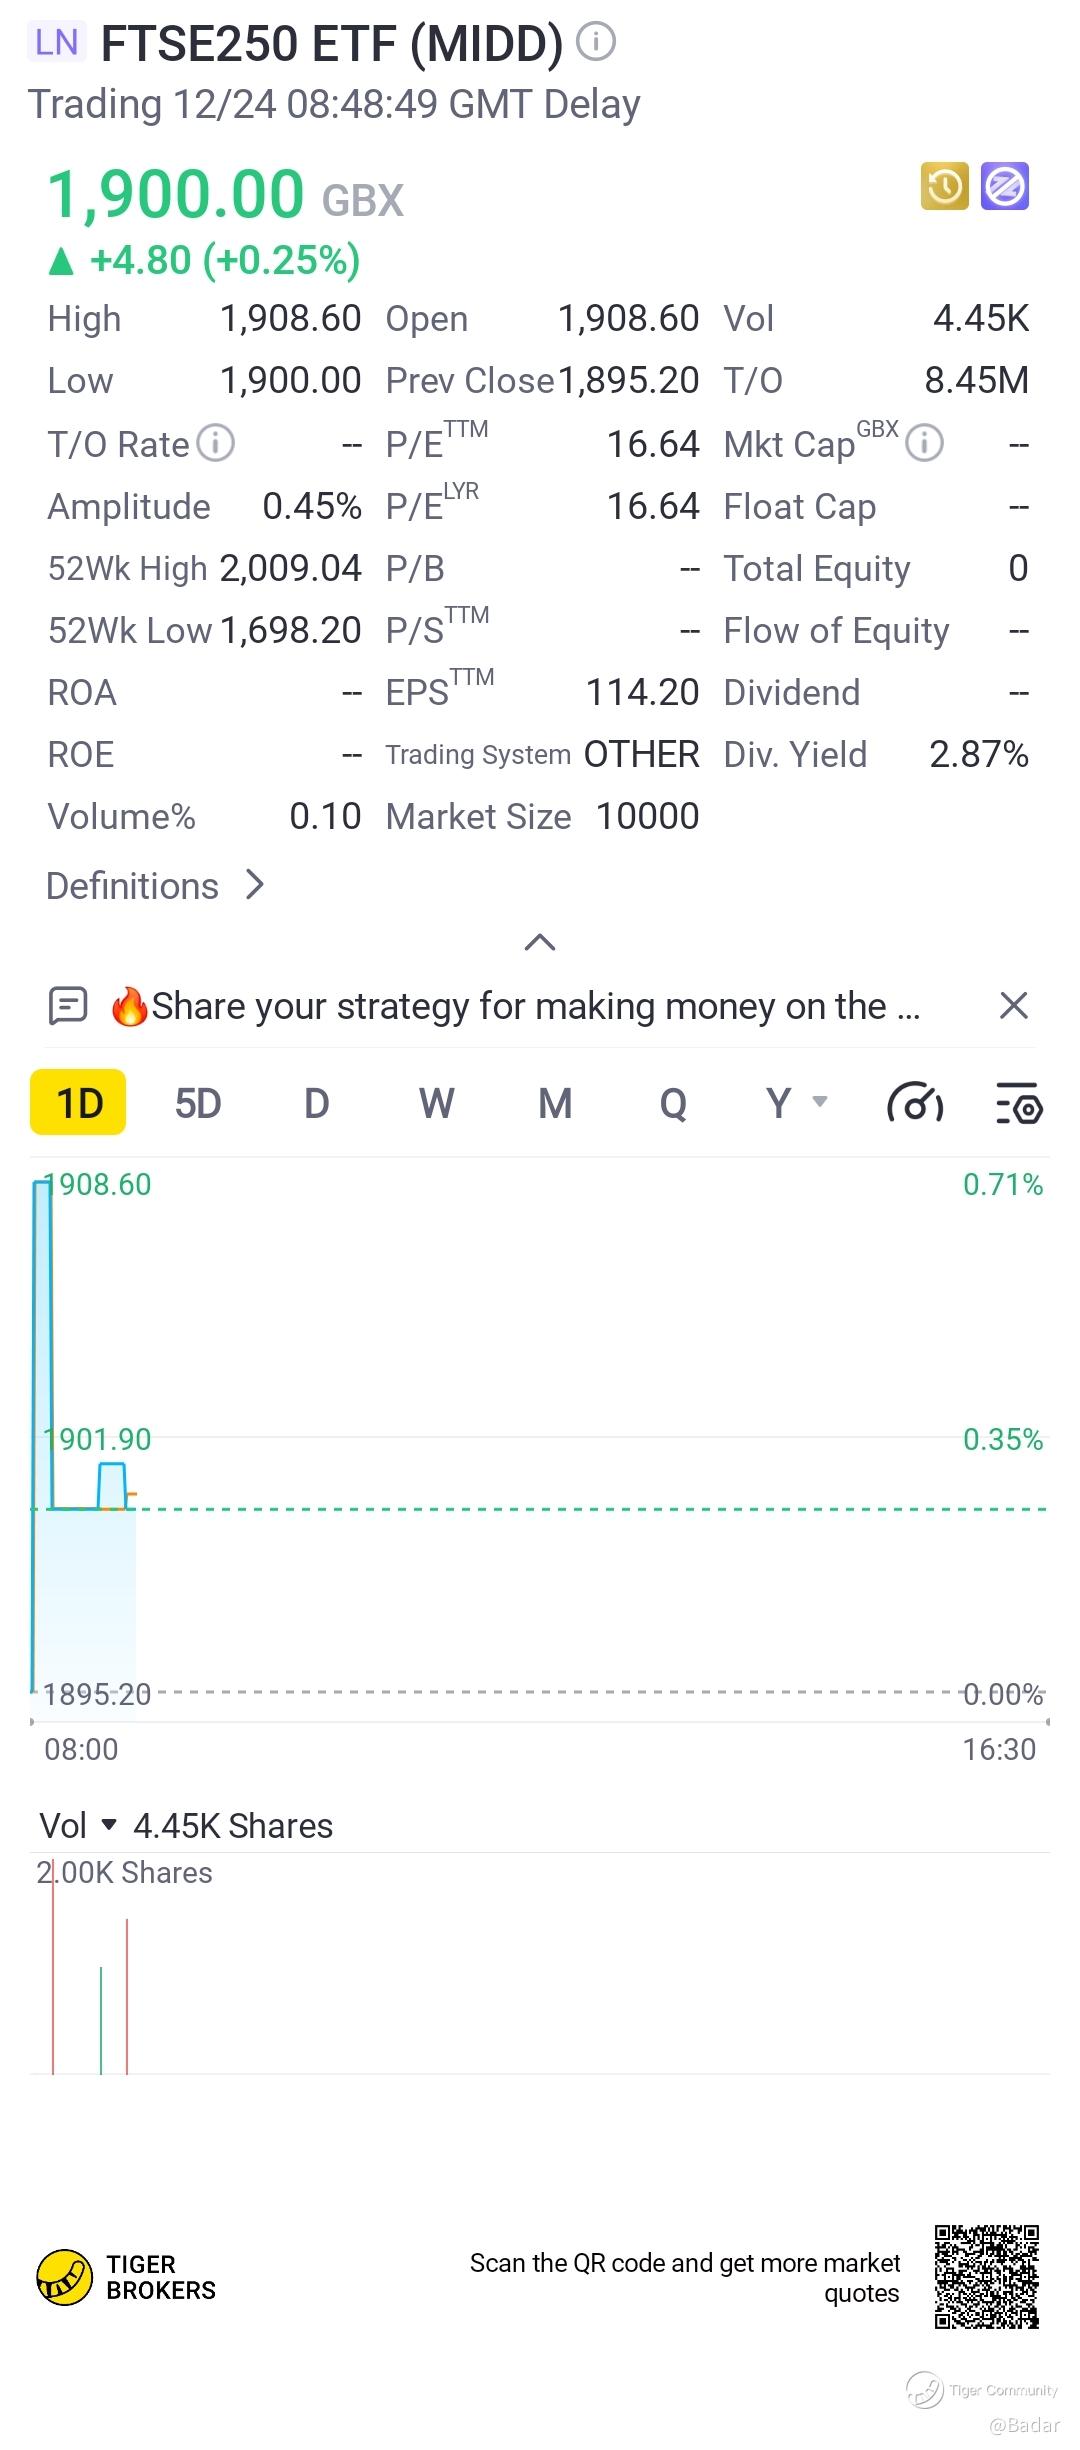Dismiss the share strategy banner

pyautogui.click(x=1013, y=1006)
